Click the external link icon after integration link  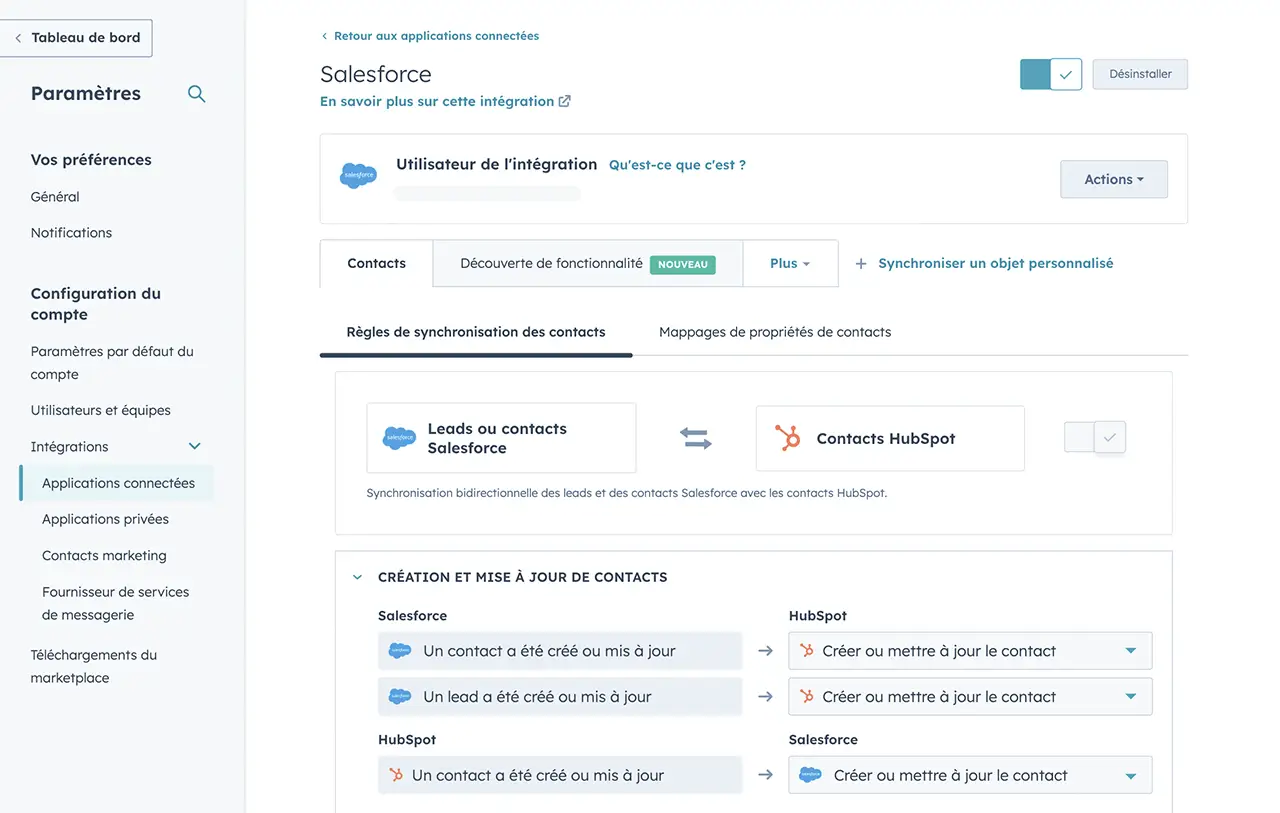pos(565,101)
